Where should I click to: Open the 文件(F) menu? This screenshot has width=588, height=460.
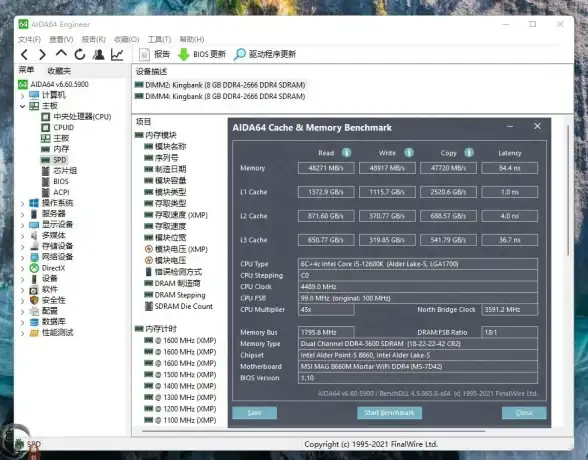[29, 39]
